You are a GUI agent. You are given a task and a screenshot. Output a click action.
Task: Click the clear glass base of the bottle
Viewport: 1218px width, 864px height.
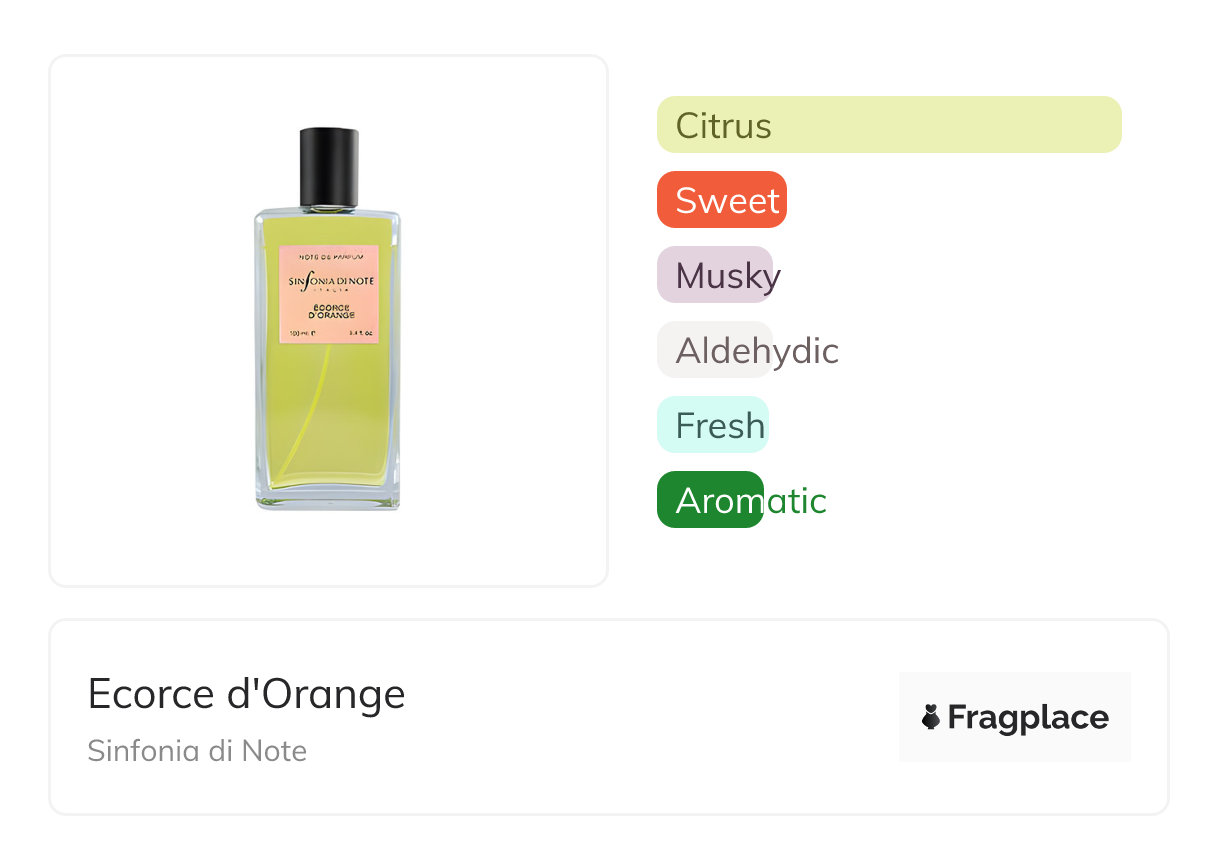329,500
